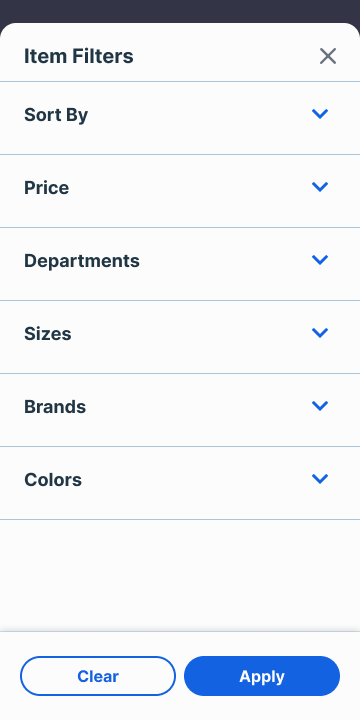Choose the Brands filter heading
Viewport: 360px width, 720px height.
tap(55, 407)
